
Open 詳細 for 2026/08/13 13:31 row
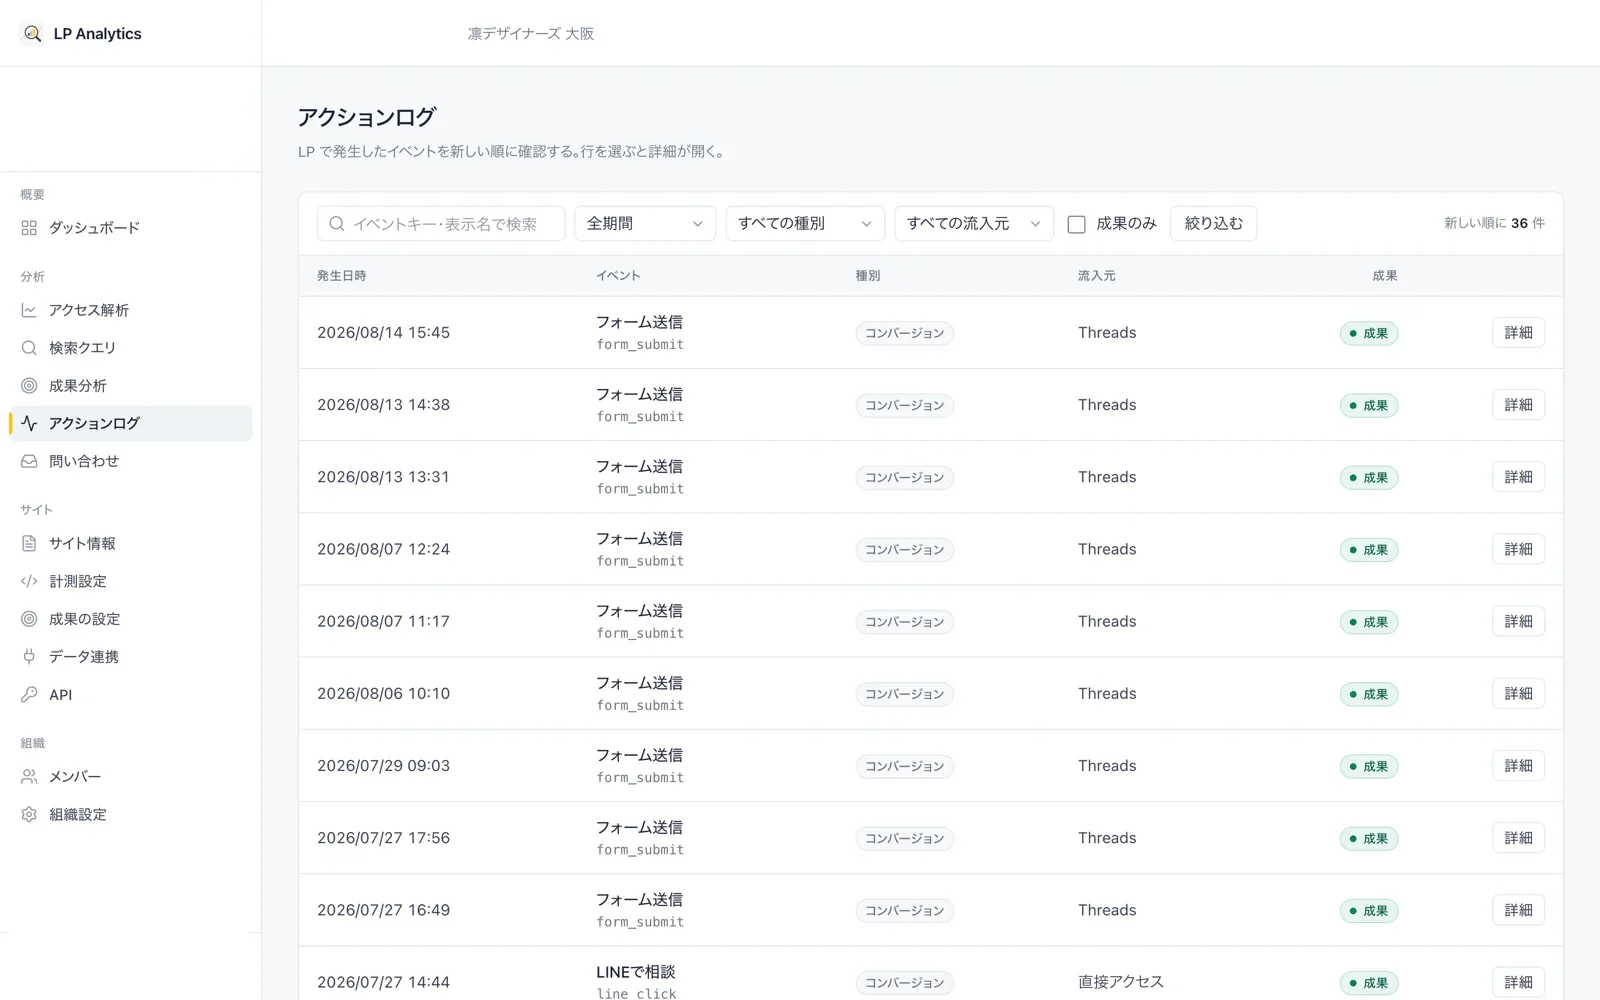tap(1518, 477)
